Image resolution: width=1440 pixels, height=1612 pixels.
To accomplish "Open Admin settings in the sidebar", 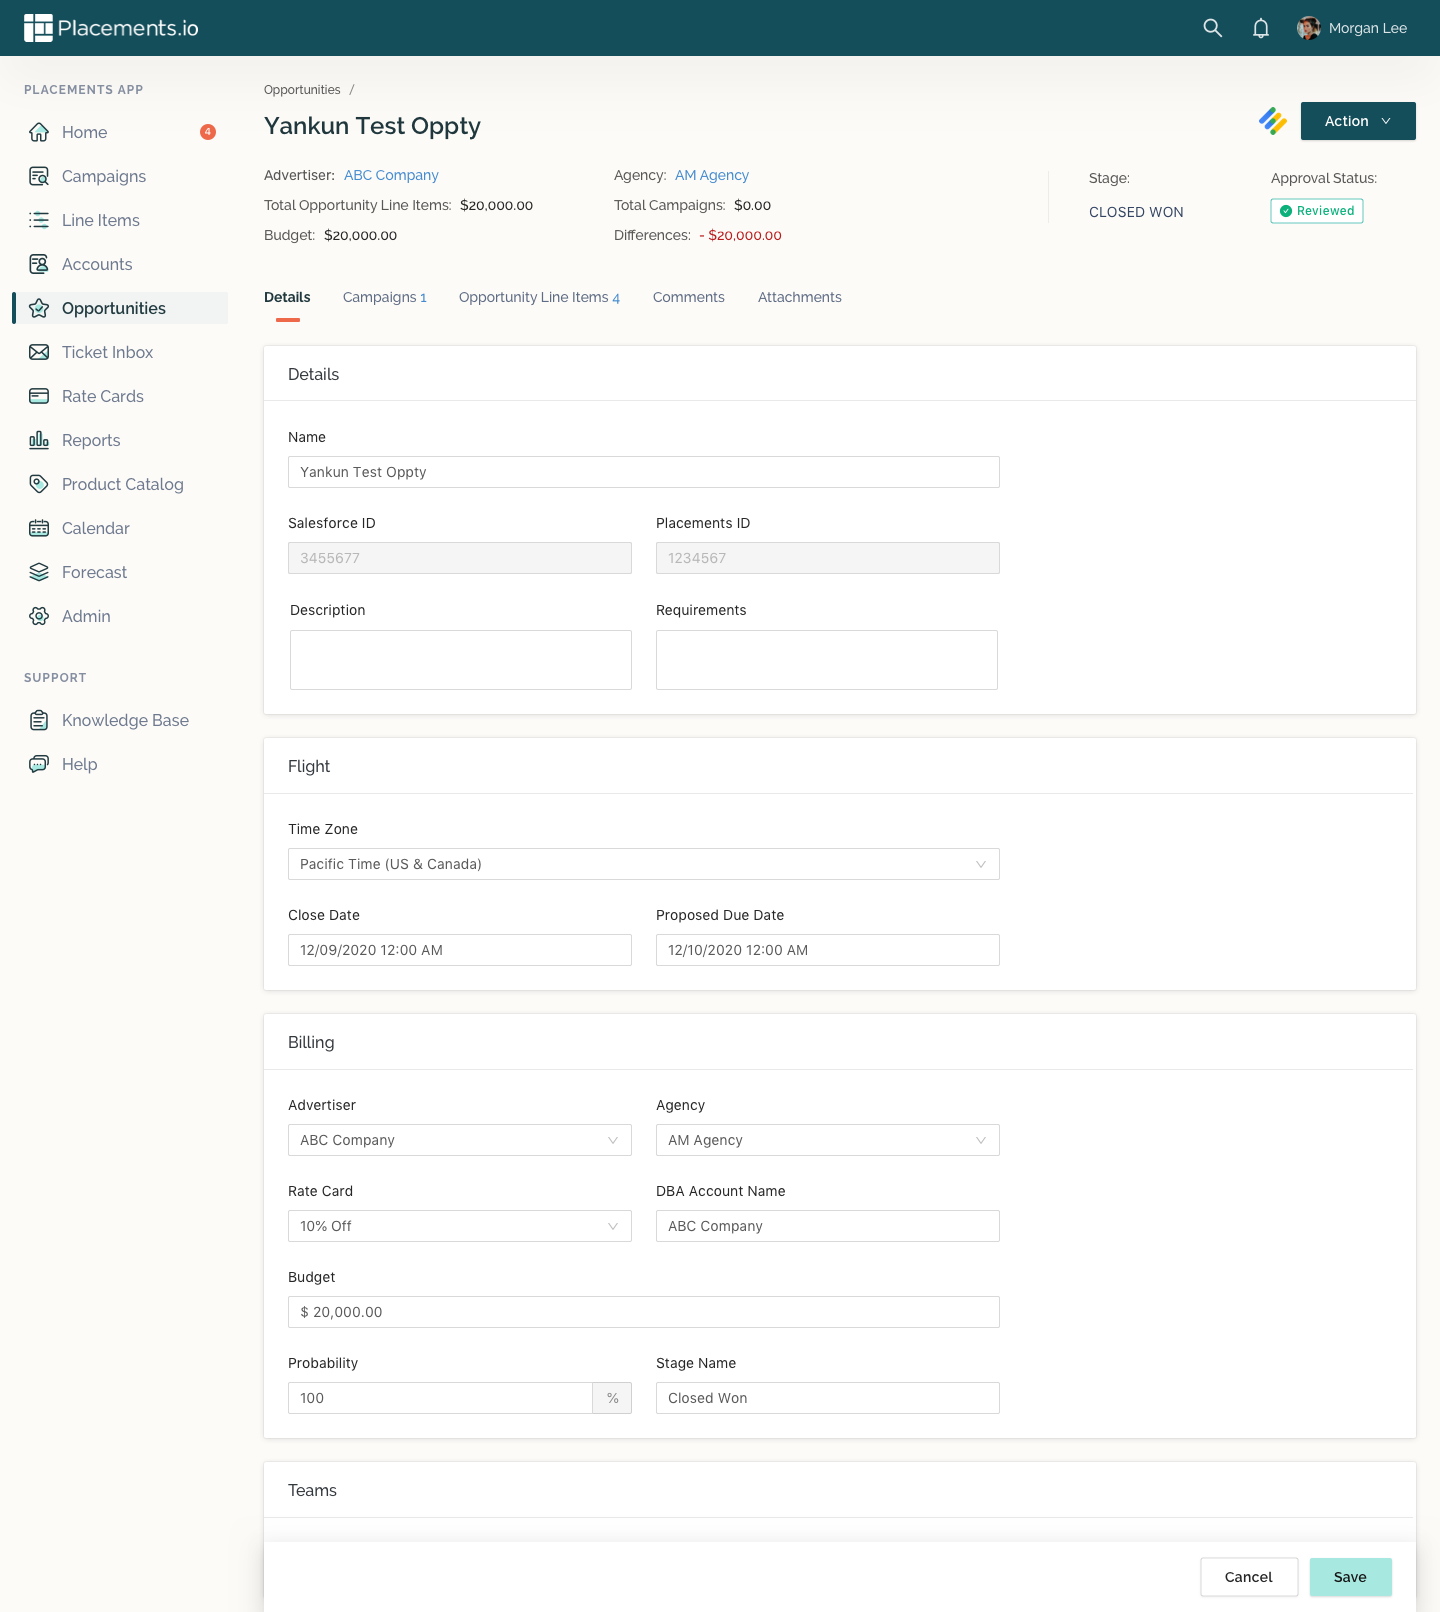I will (x=86, y=616).
